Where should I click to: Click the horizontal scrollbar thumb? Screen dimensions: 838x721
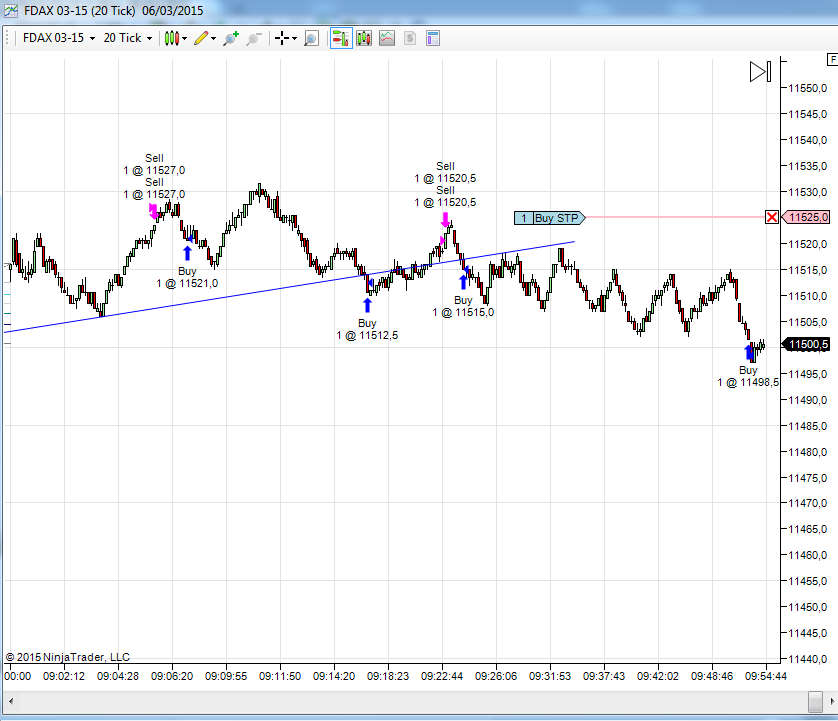click(815, 701)
